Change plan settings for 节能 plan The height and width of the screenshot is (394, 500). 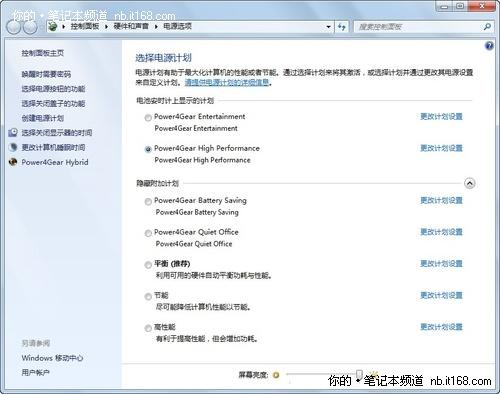click(x=441, y=295)
